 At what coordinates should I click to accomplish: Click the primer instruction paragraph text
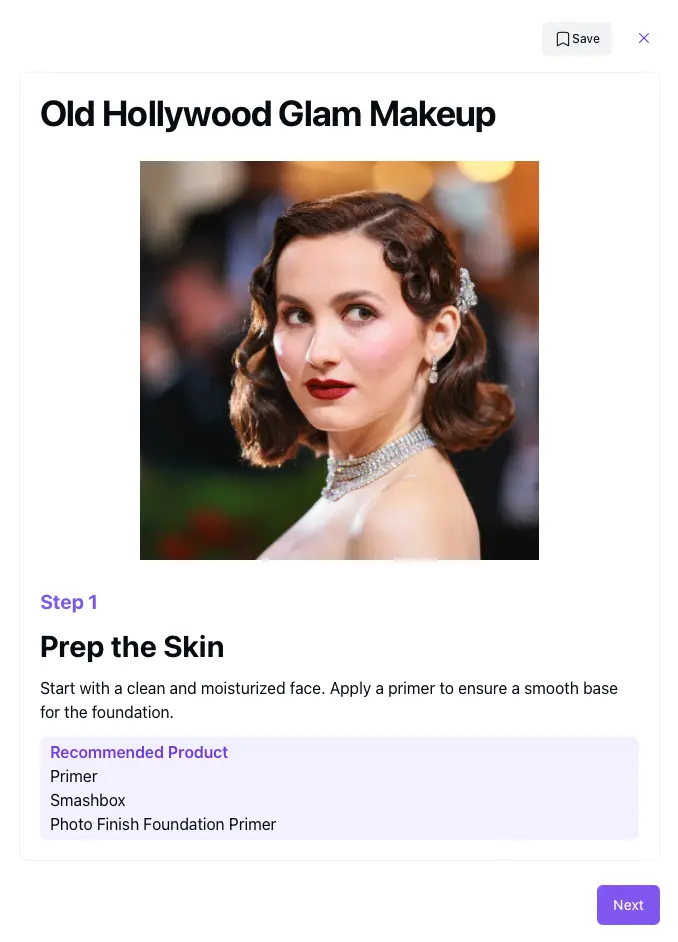point(329,700)
